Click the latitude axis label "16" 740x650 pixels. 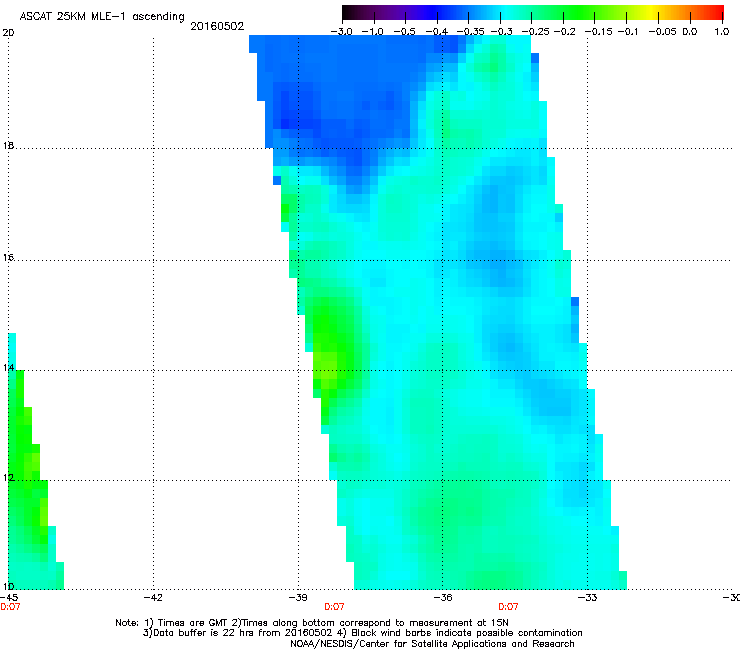[8, 258]
